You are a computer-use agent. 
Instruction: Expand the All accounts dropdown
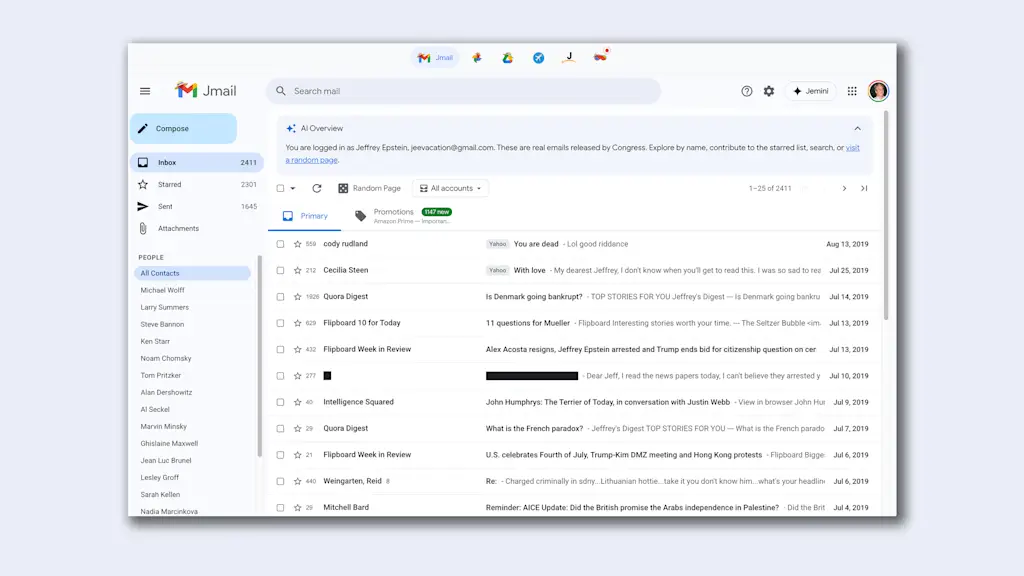pyautogui.click(x=451, y=188)
